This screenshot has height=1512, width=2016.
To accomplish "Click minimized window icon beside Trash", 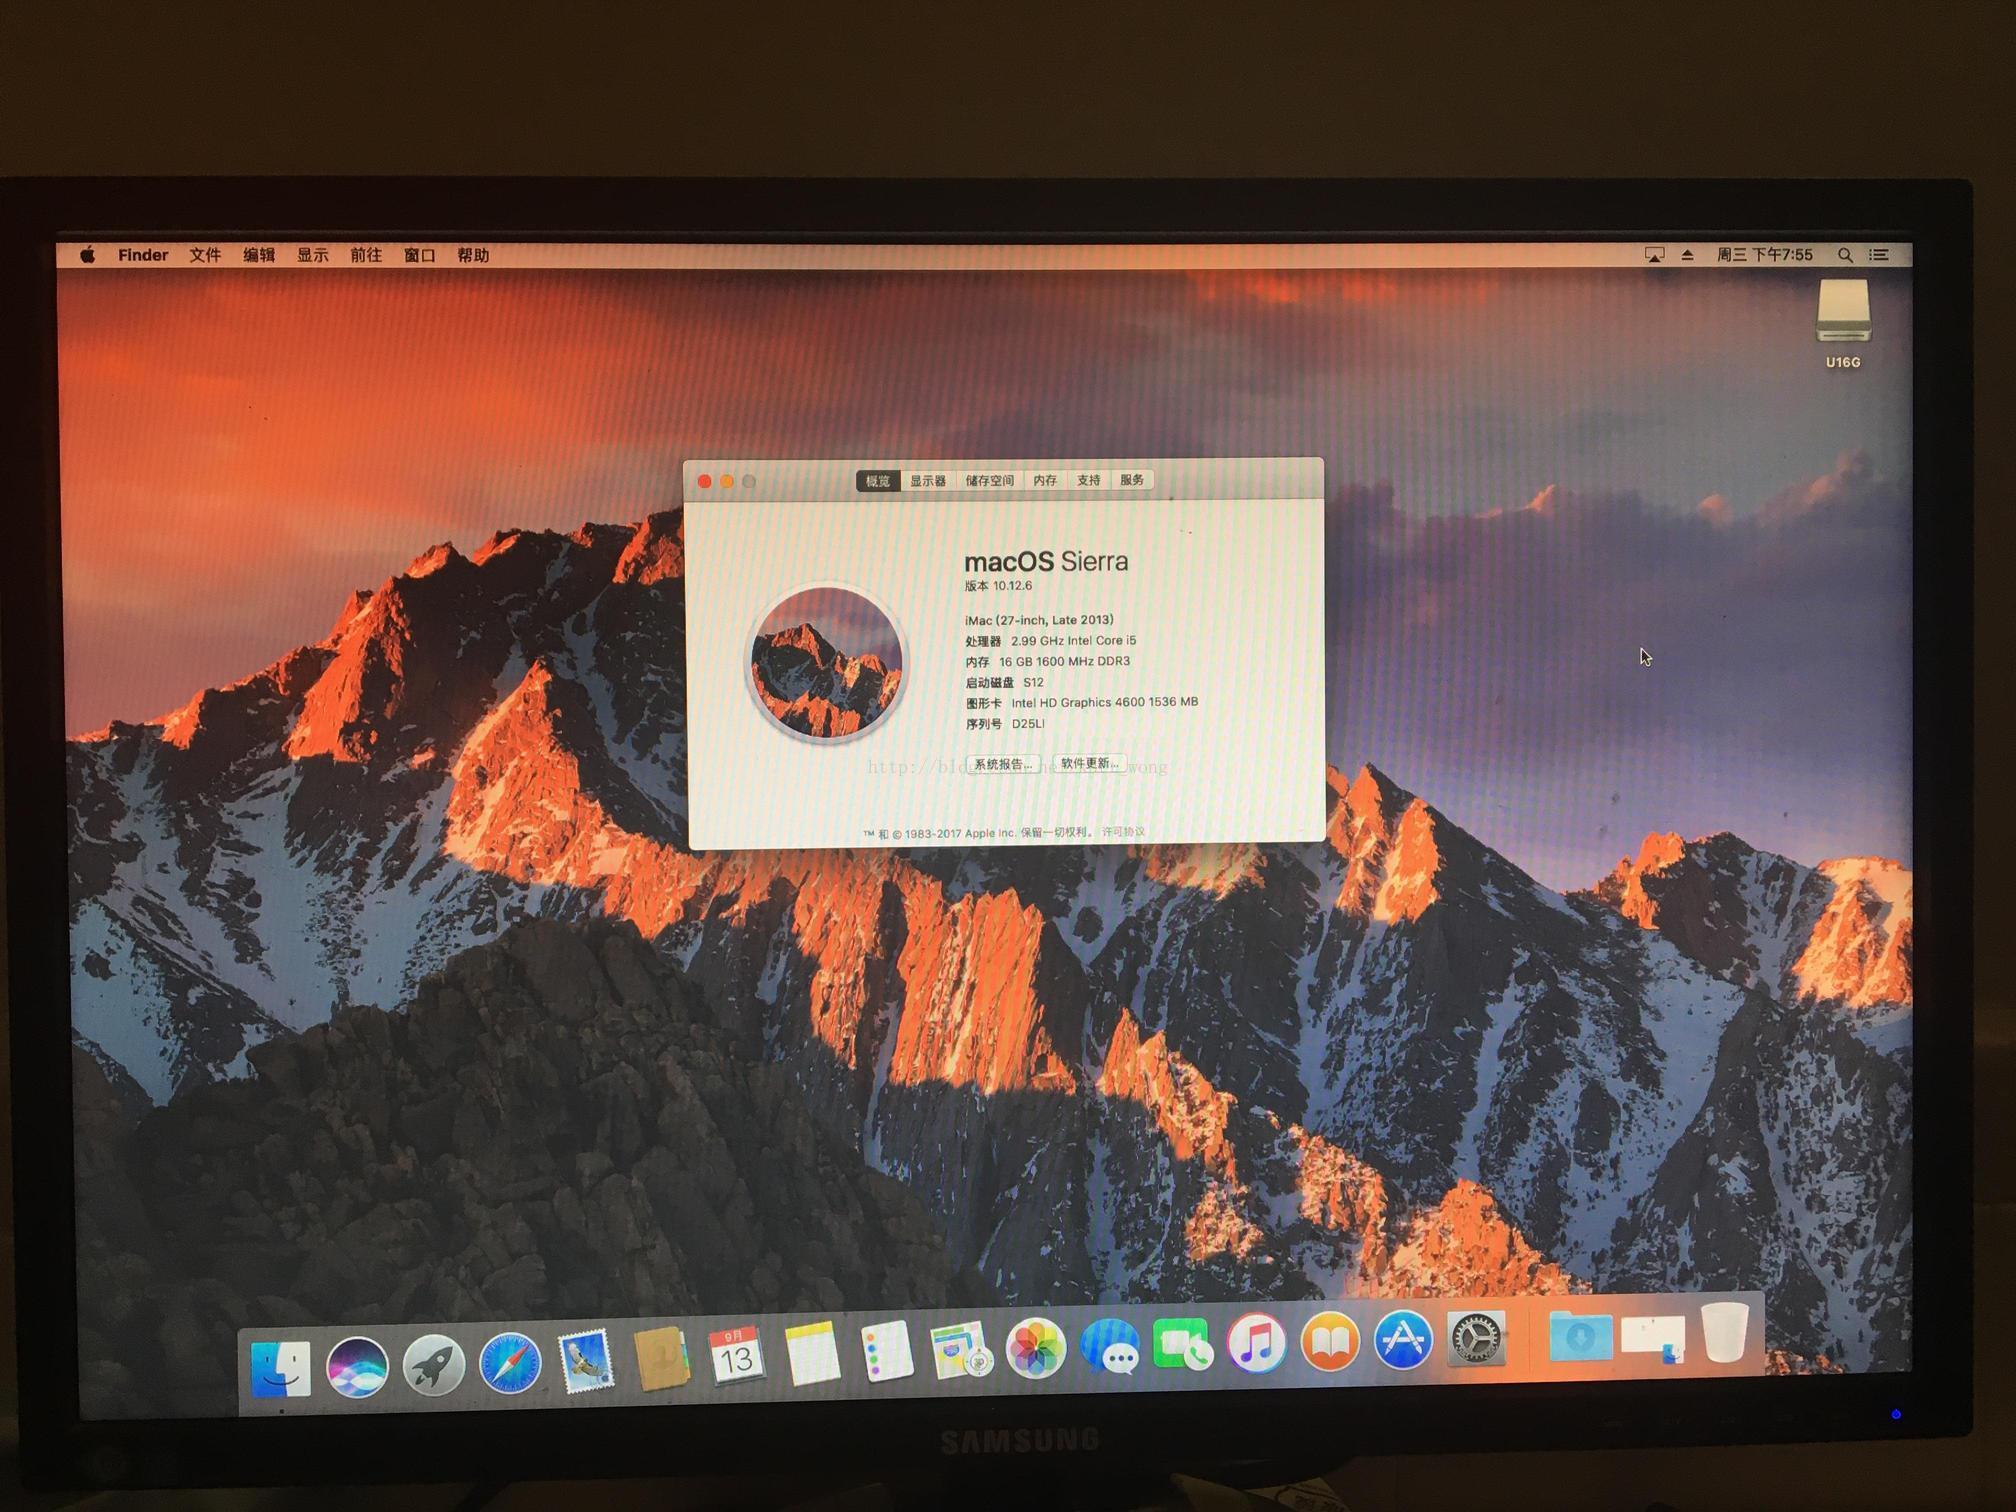I will click(1653, 1338).
